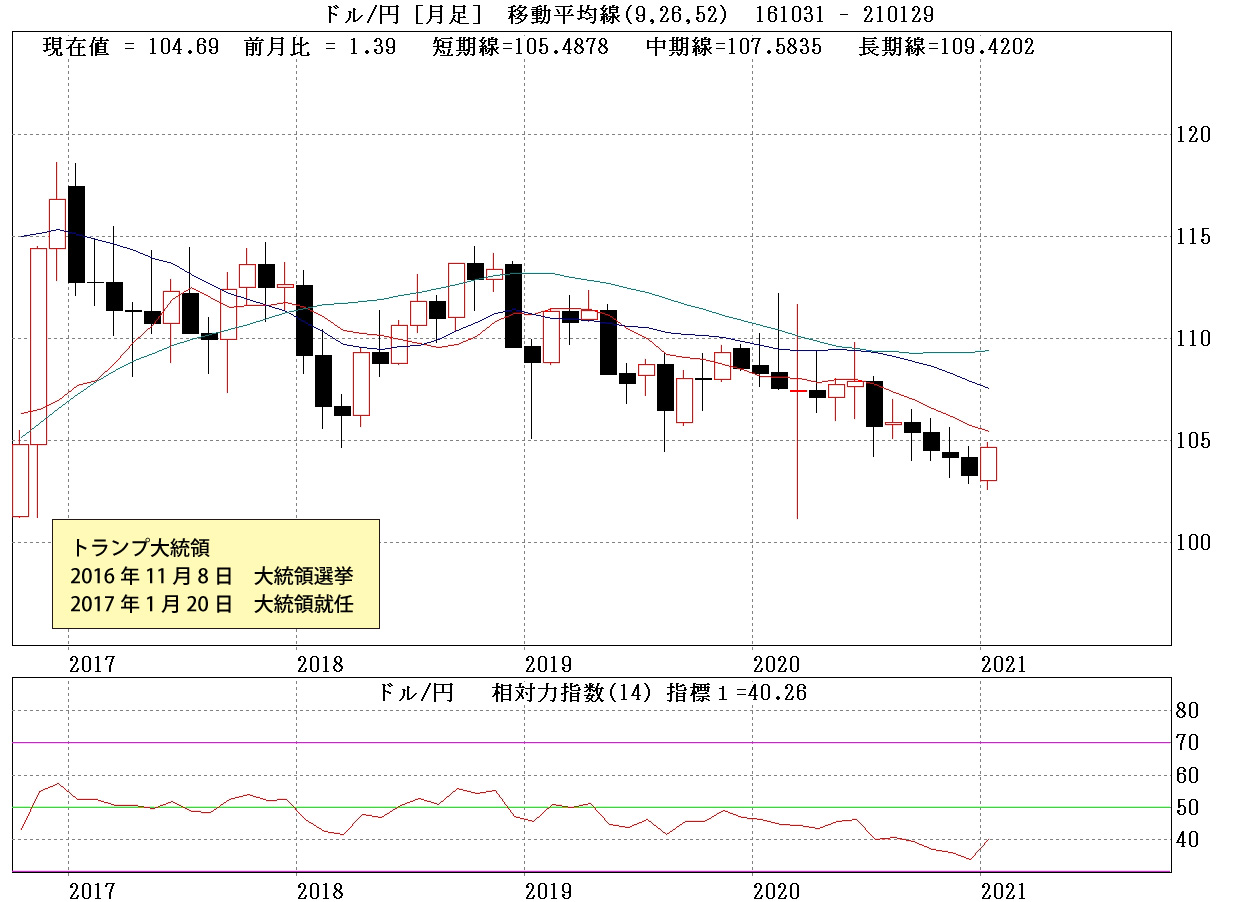The height and width of the screenshot is (902, 1254).
Task: Click the 現在値 = 104.69 readout
Action: click(131, 48)
